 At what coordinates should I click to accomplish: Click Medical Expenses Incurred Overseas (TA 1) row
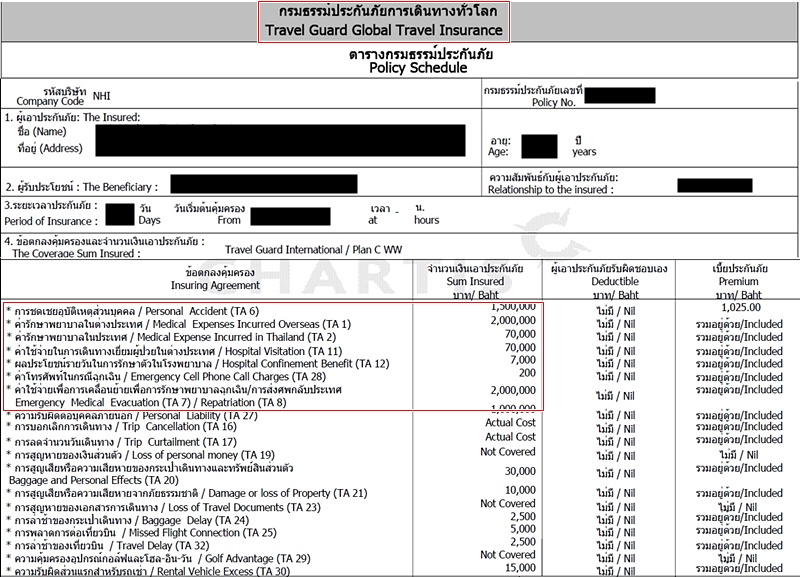[179, 324]
